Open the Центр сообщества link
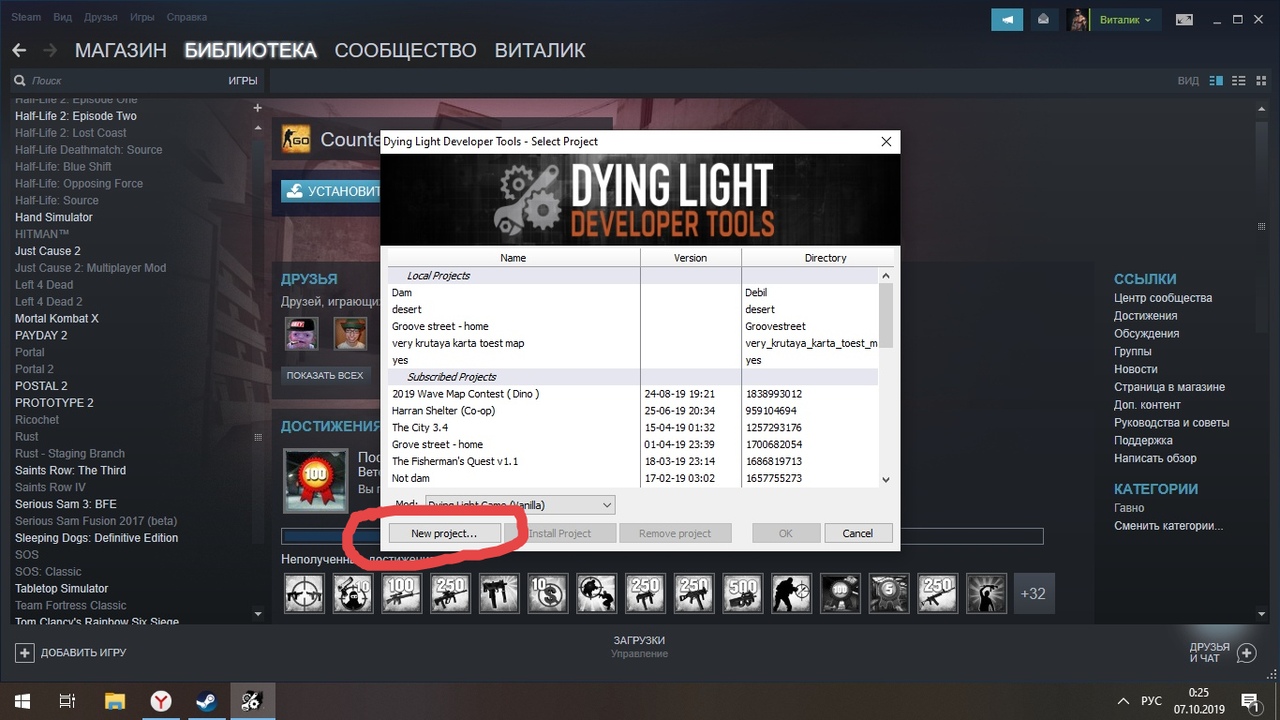This screenshot has width=1280, height=720. pos(1163,298)
